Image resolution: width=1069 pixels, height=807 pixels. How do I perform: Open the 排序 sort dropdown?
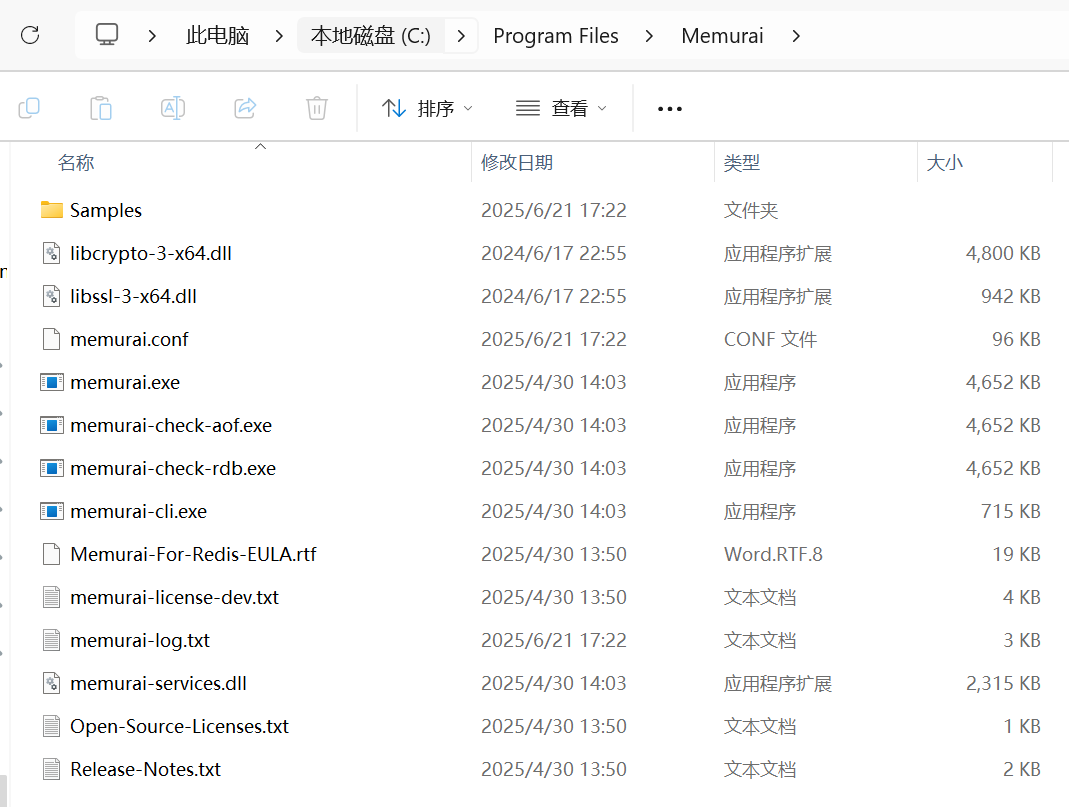427,108
